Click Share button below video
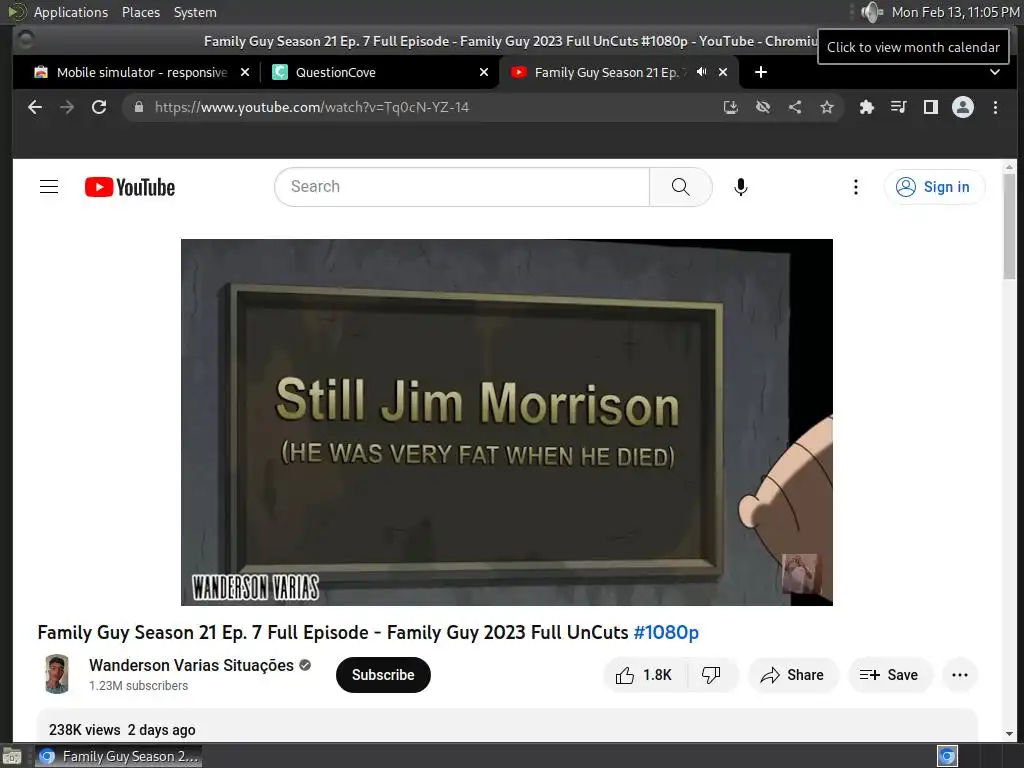Image resolution: width=1024 pixels, height=768 pixels. 792,675
